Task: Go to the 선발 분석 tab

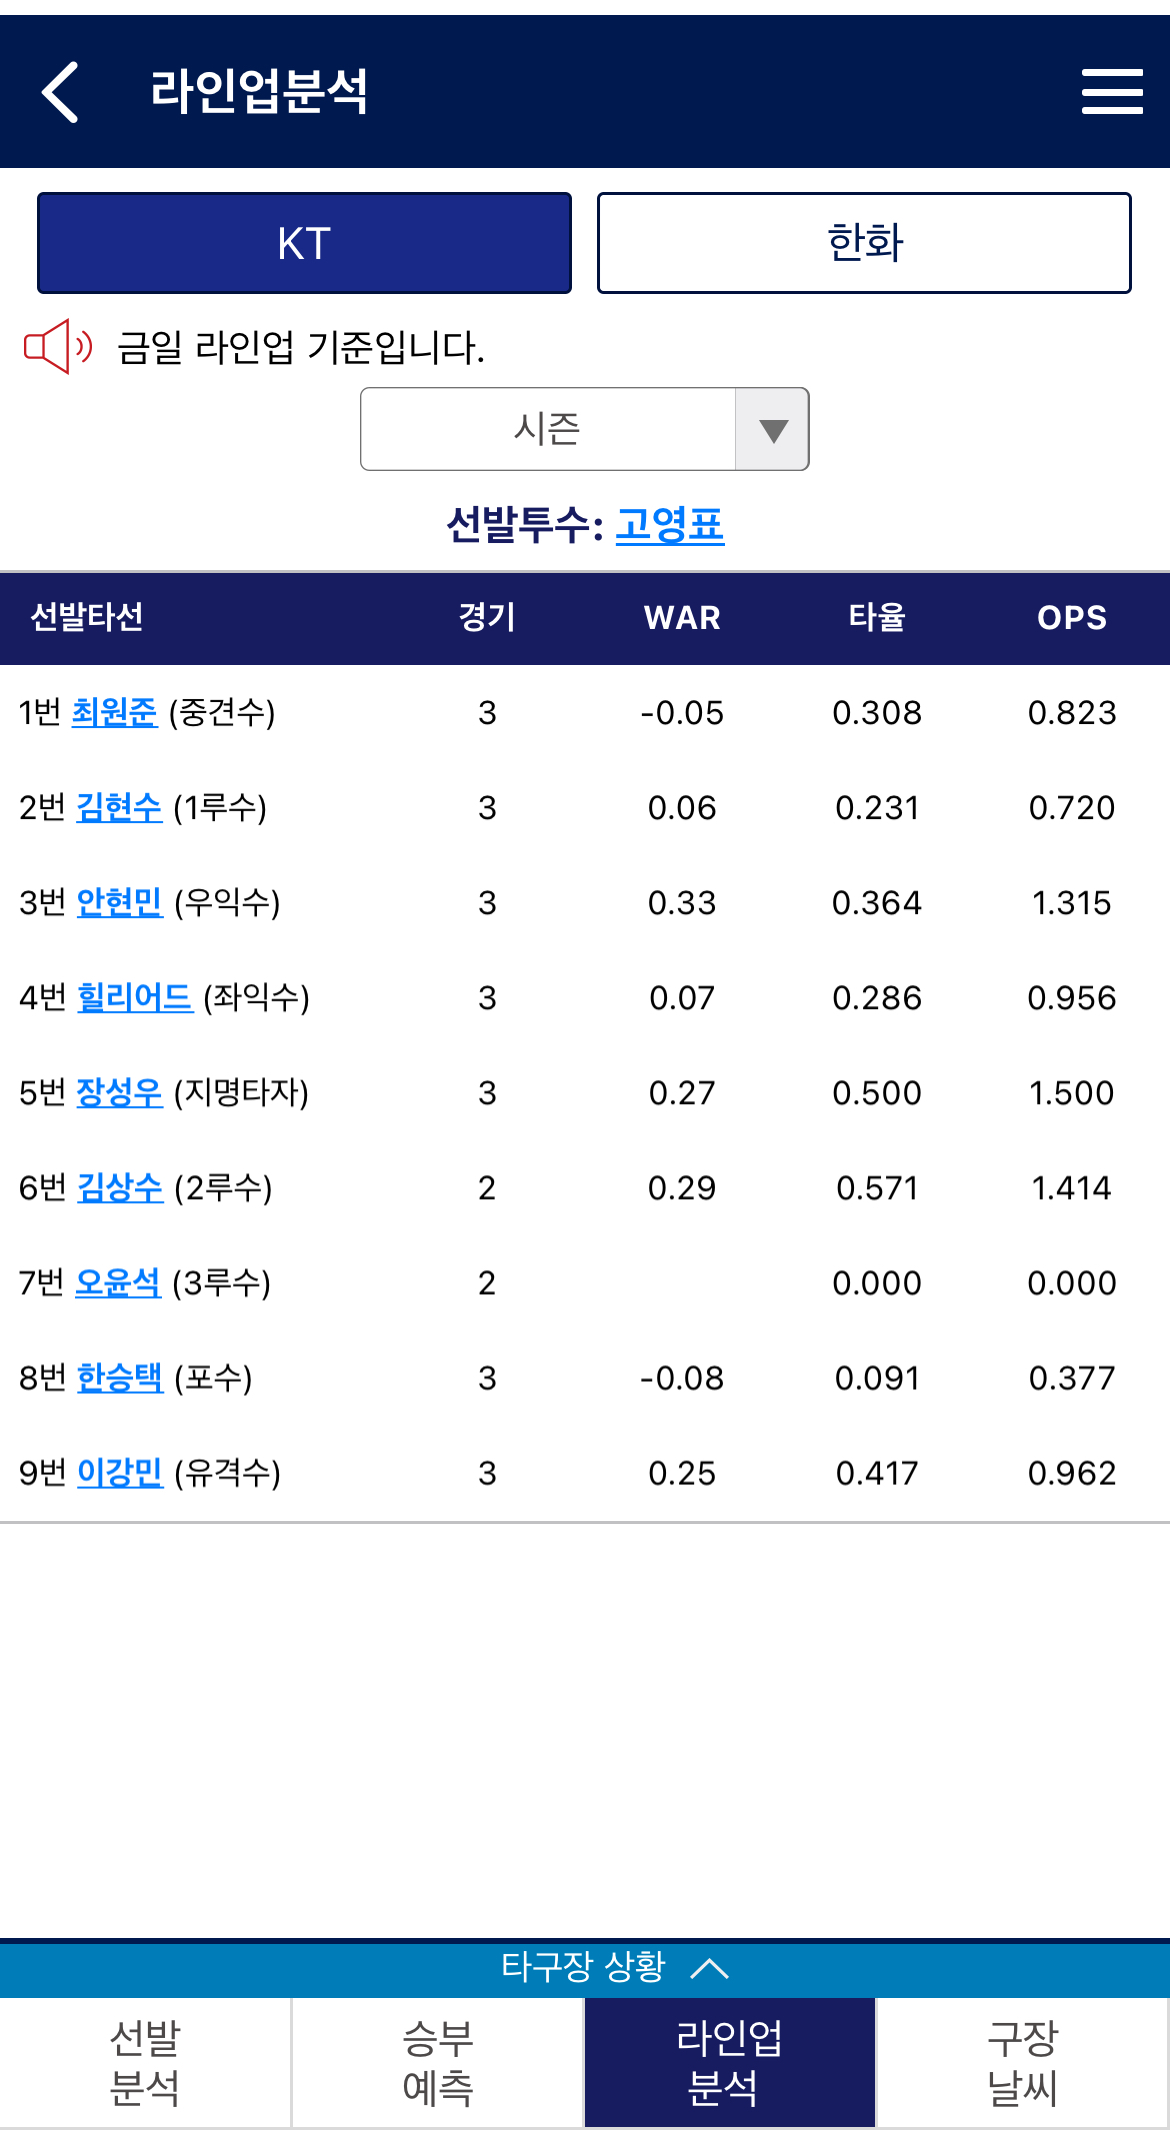Action: [x=145, y=2062]
